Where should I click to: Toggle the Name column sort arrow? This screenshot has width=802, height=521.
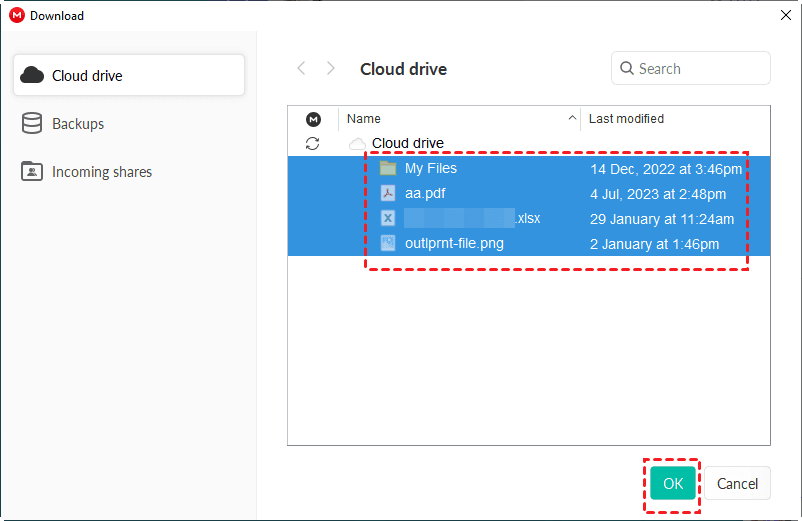pyautogui.click(x=573, y=119)
